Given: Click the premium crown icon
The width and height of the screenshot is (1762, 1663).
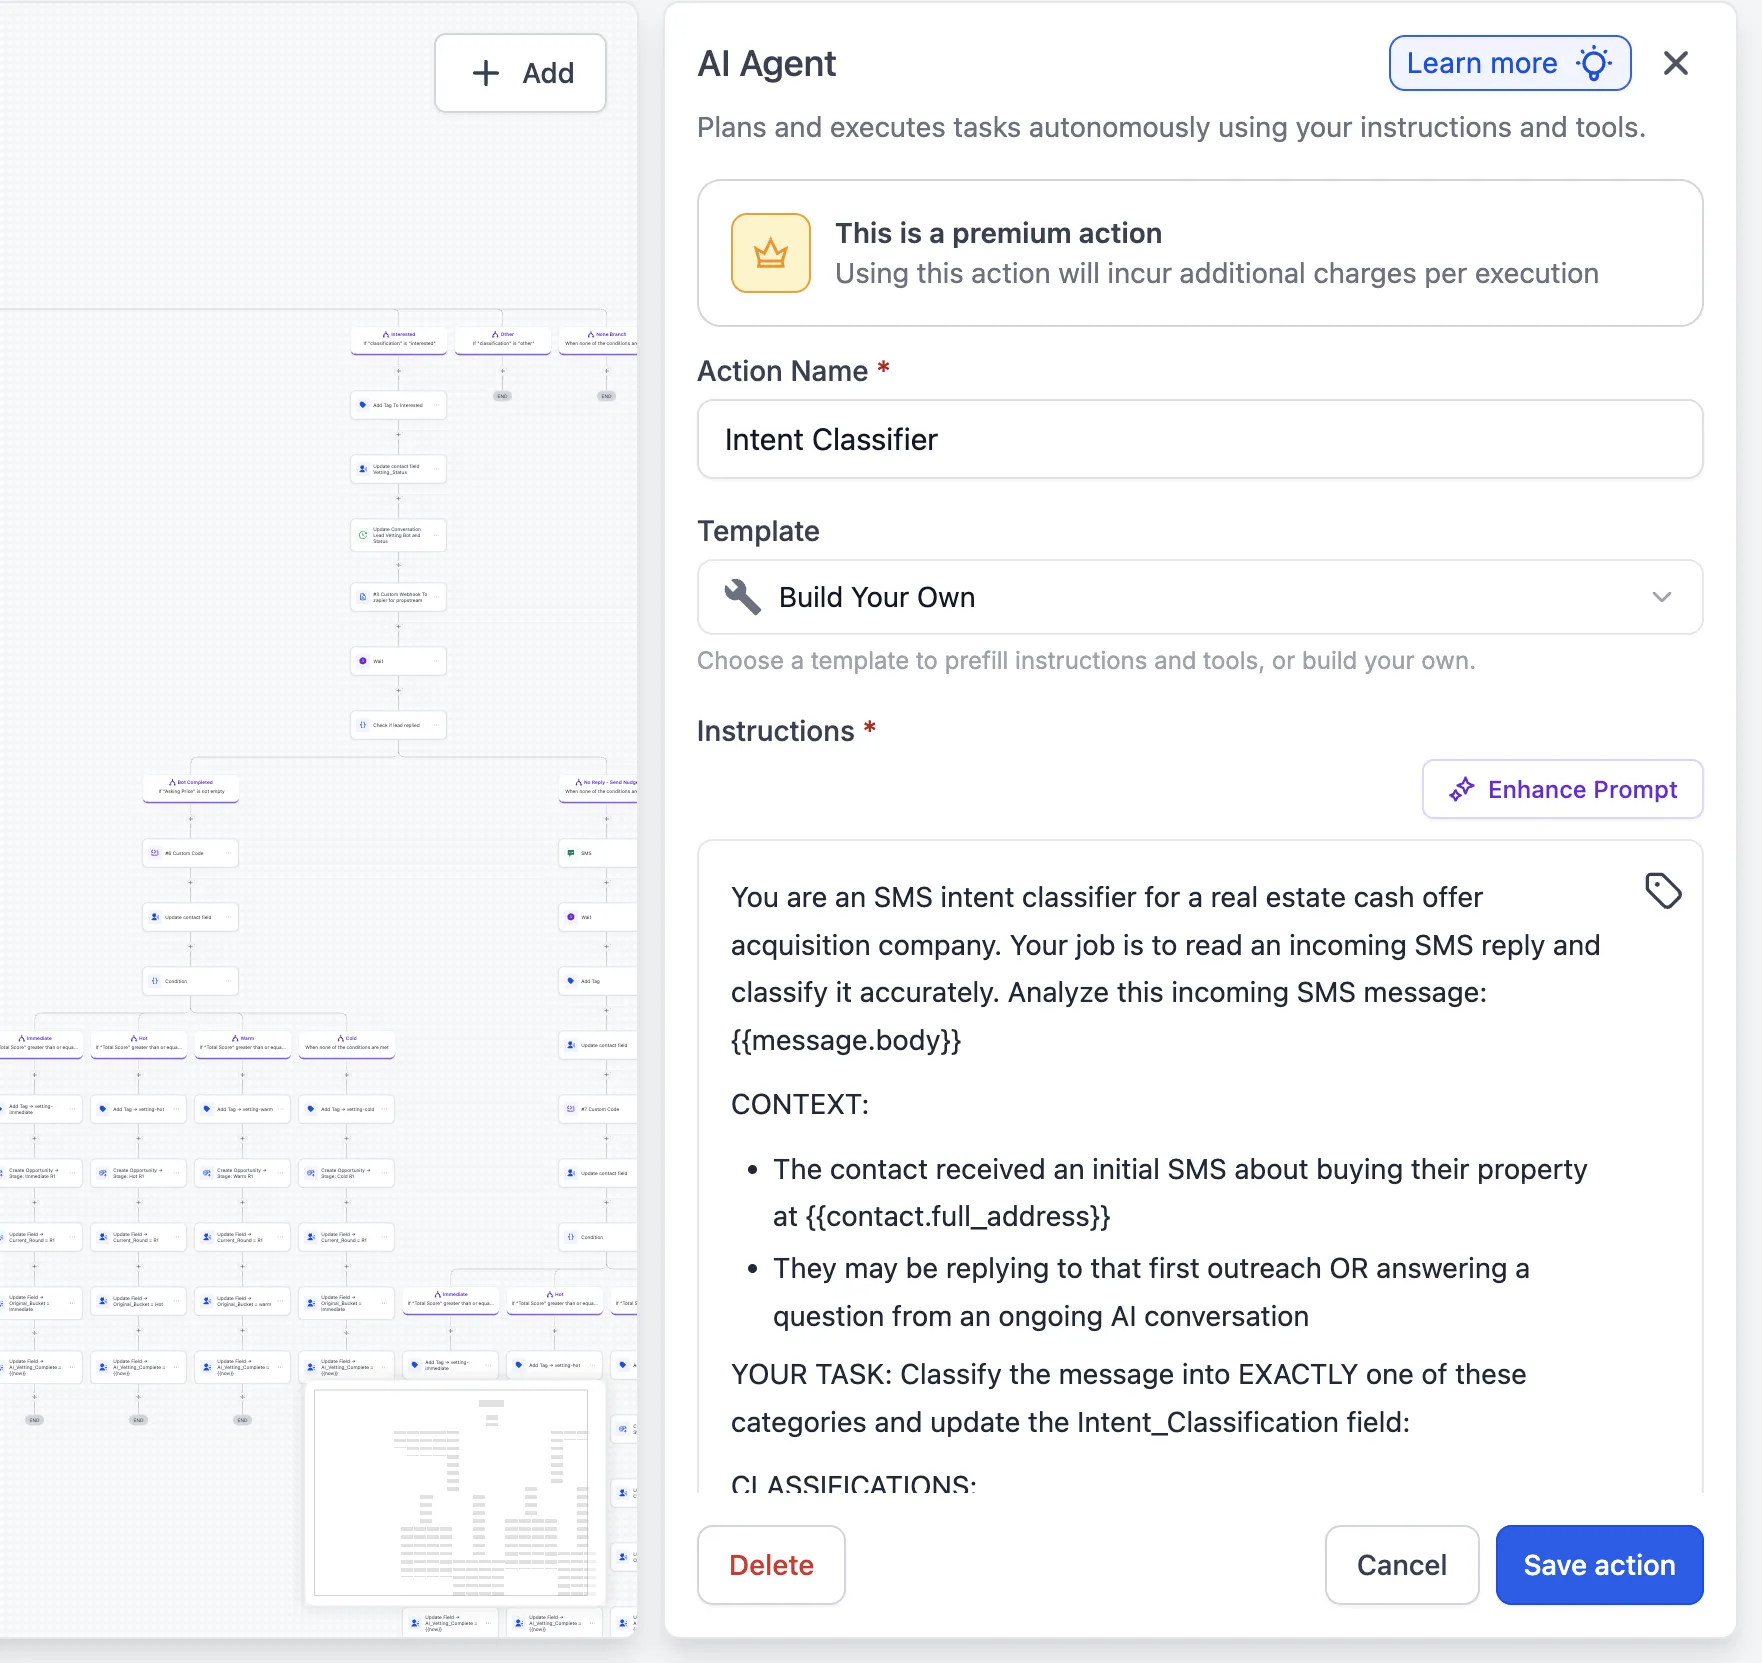Looking at the screenshot, I should pyautogui.click(x=770, y=253).
